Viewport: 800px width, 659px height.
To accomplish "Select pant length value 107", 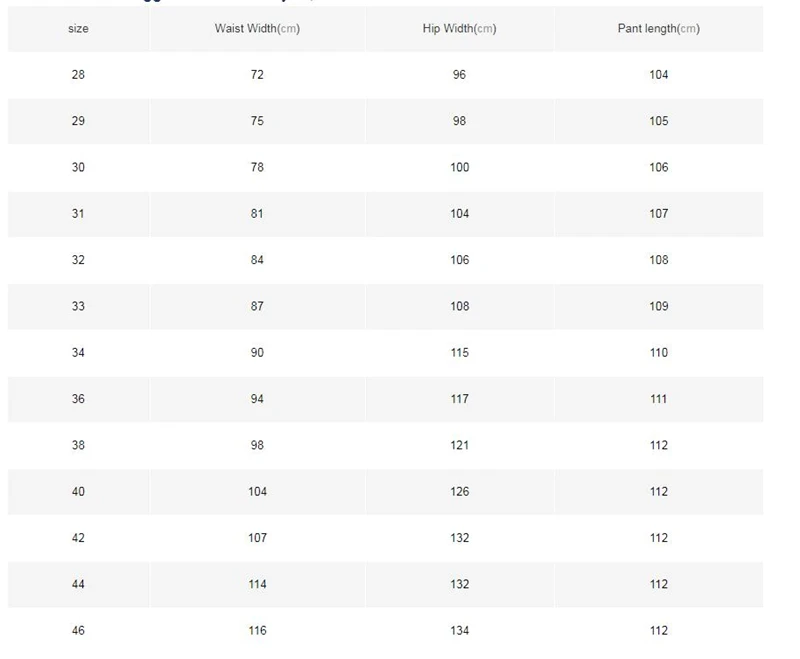I will tap(659, 214).
